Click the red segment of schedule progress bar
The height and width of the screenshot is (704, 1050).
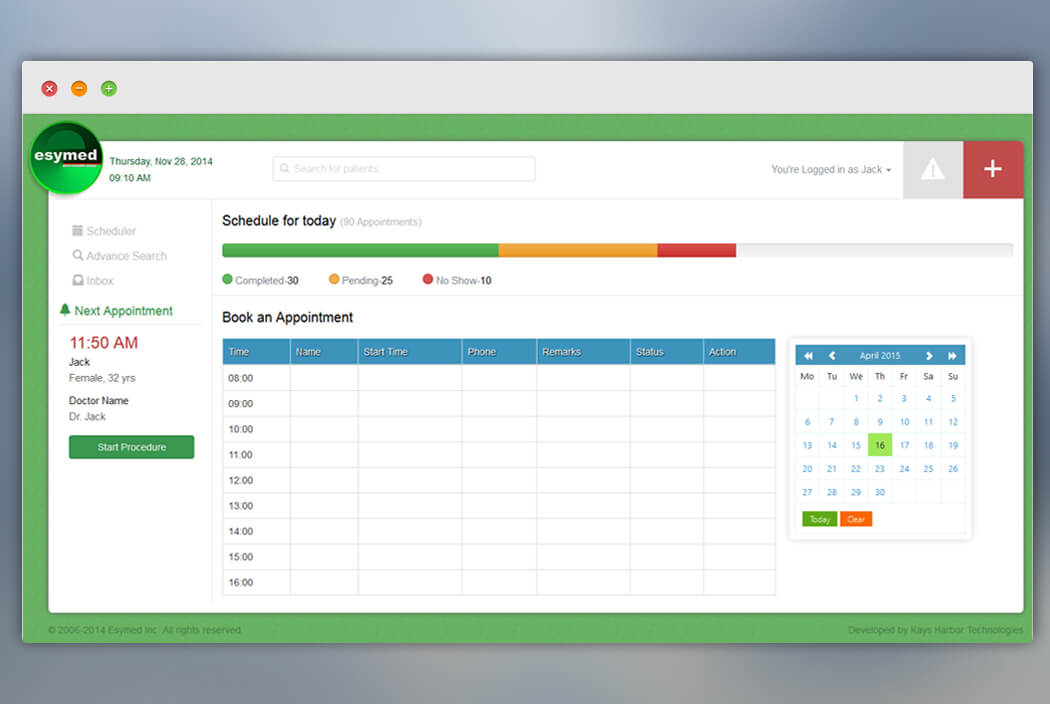pos(696,251)
